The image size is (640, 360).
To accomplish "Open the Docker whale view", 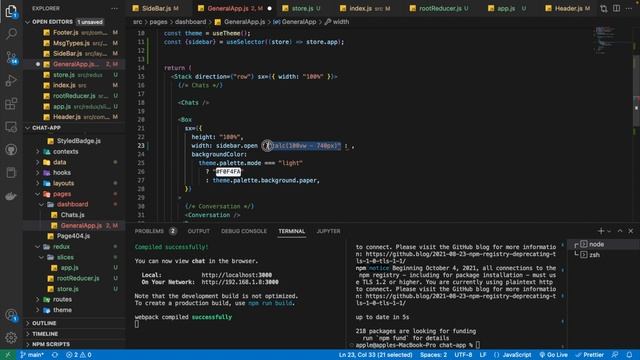I will coord(11,196).
